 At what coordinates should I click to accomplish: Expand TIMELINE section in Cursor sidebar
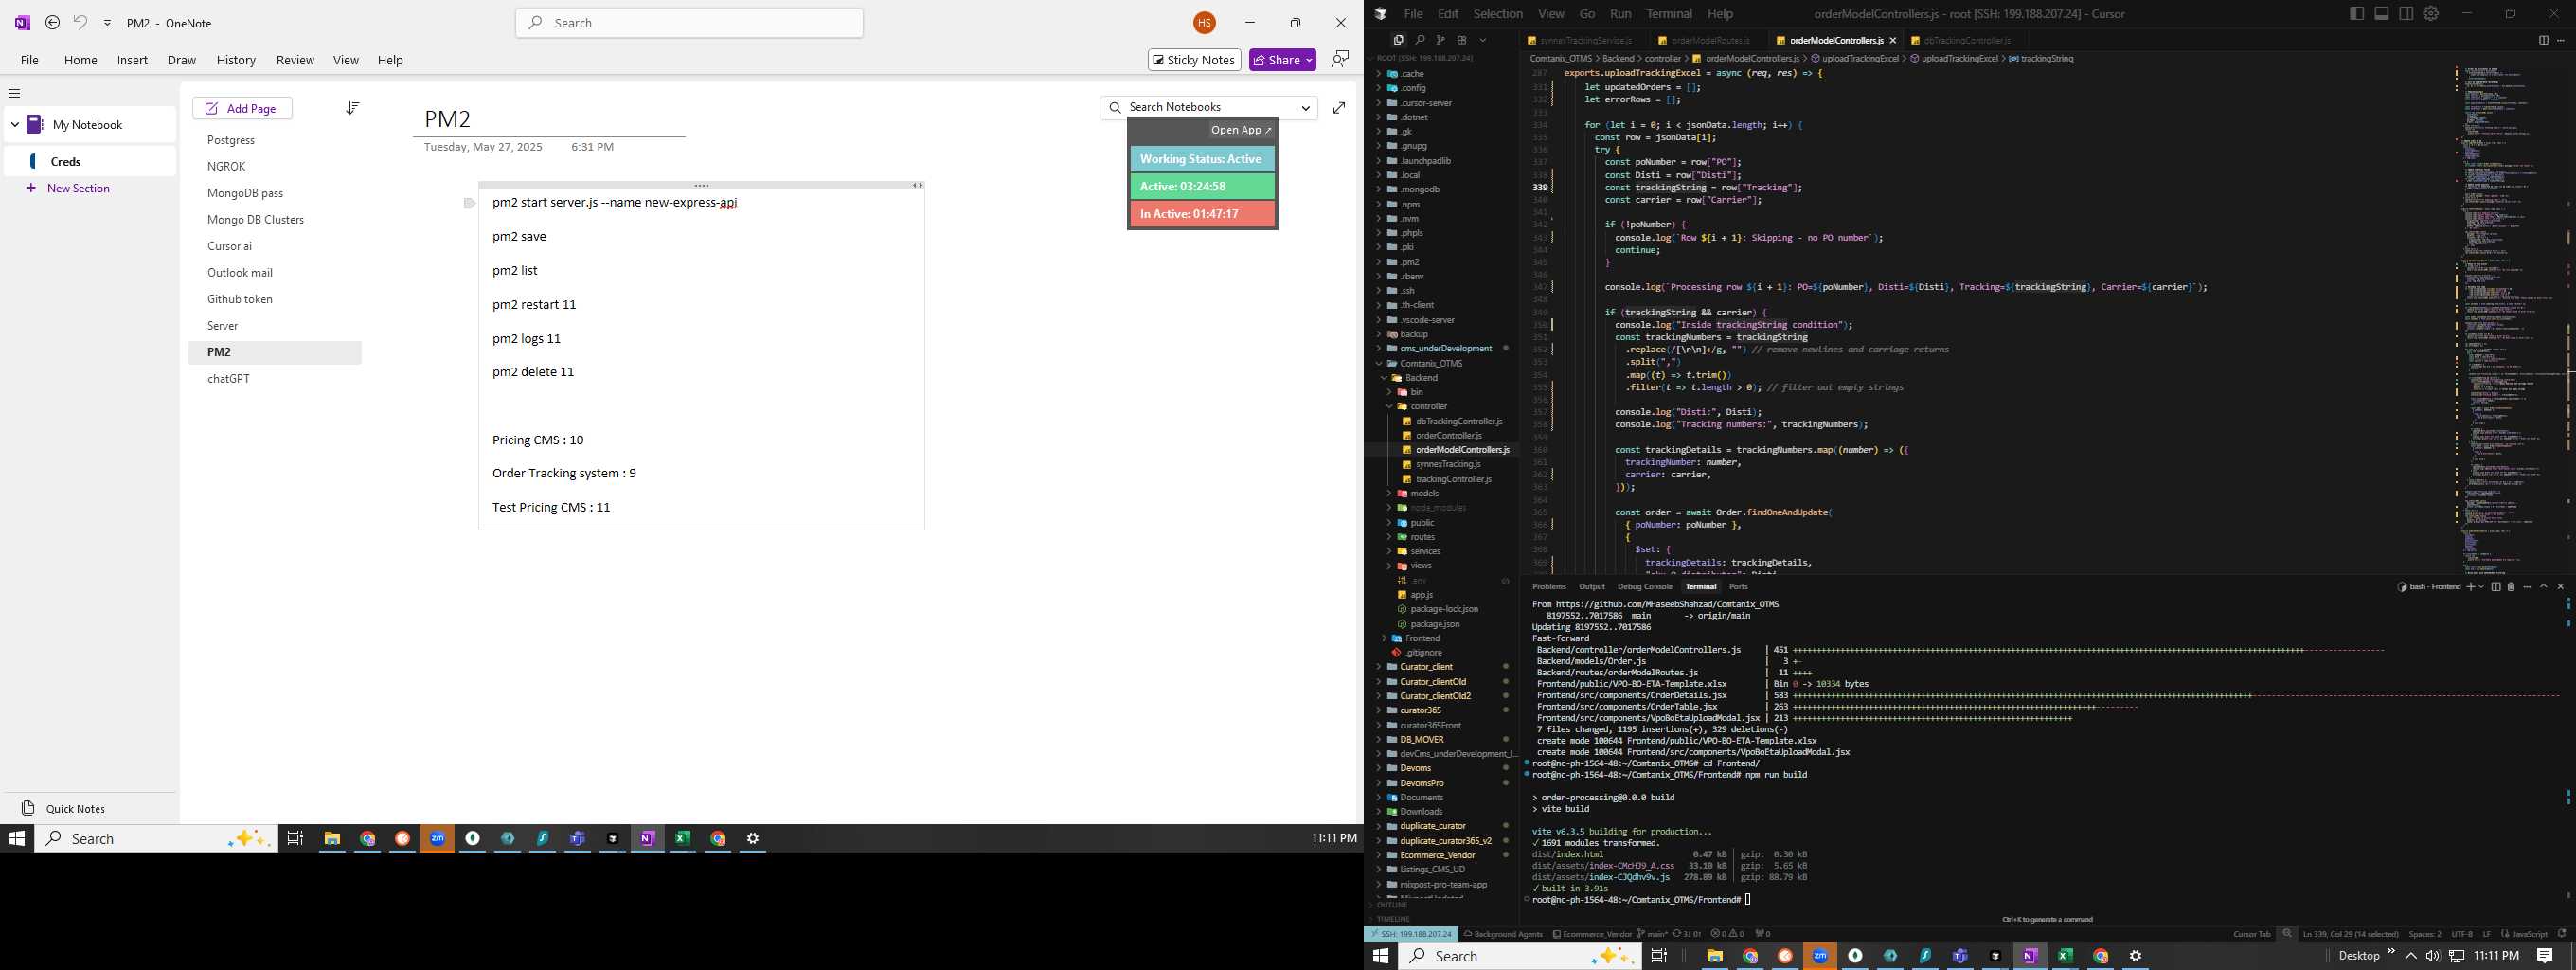(1392, 919)
